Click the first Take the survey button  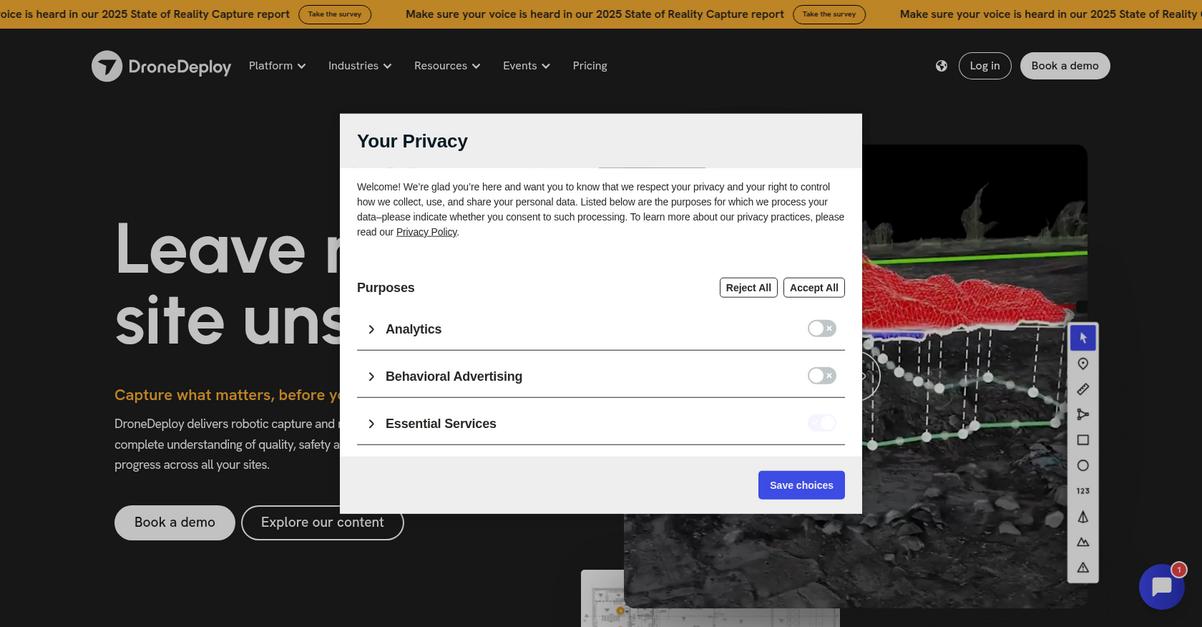tap(335, 14)
